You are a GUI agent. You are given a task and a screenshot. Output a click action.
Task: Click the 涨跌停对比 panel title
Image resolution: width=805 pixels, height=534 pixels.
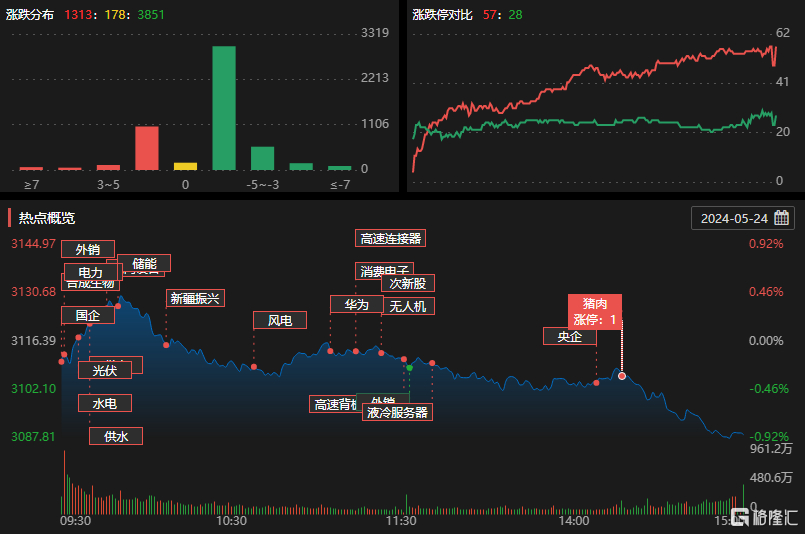point(442,14)
